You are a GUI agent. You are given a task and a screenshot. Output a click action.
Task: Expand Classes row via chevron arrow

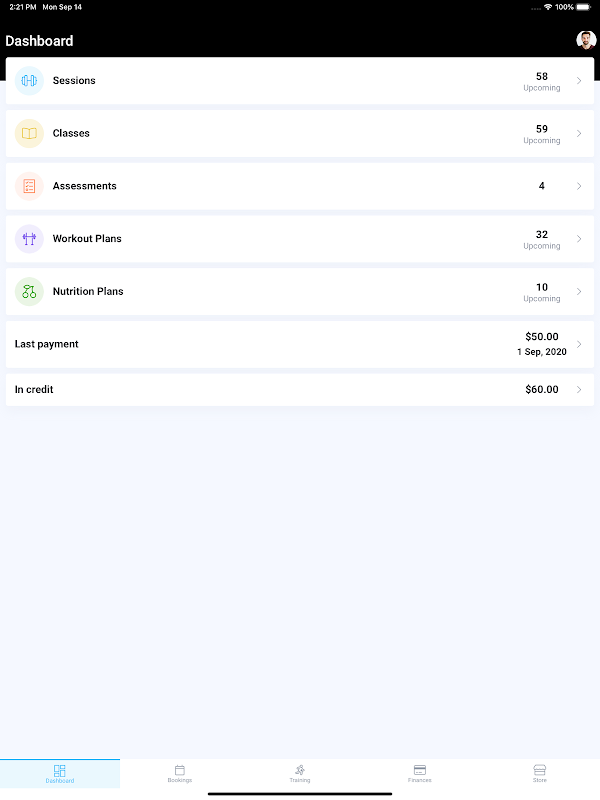click(579, 133)
